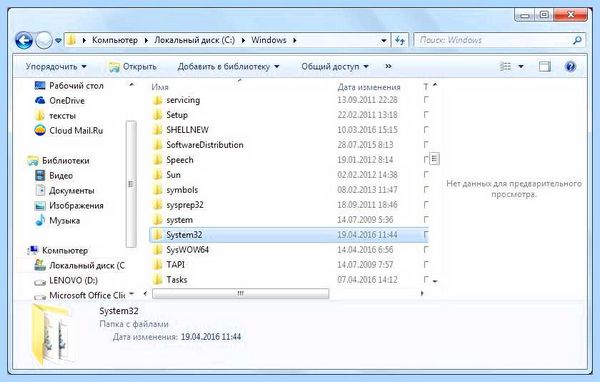Viewport: 600px width, 382px height.
Task: Select the System32 folder row
Action: coord(289,235)
